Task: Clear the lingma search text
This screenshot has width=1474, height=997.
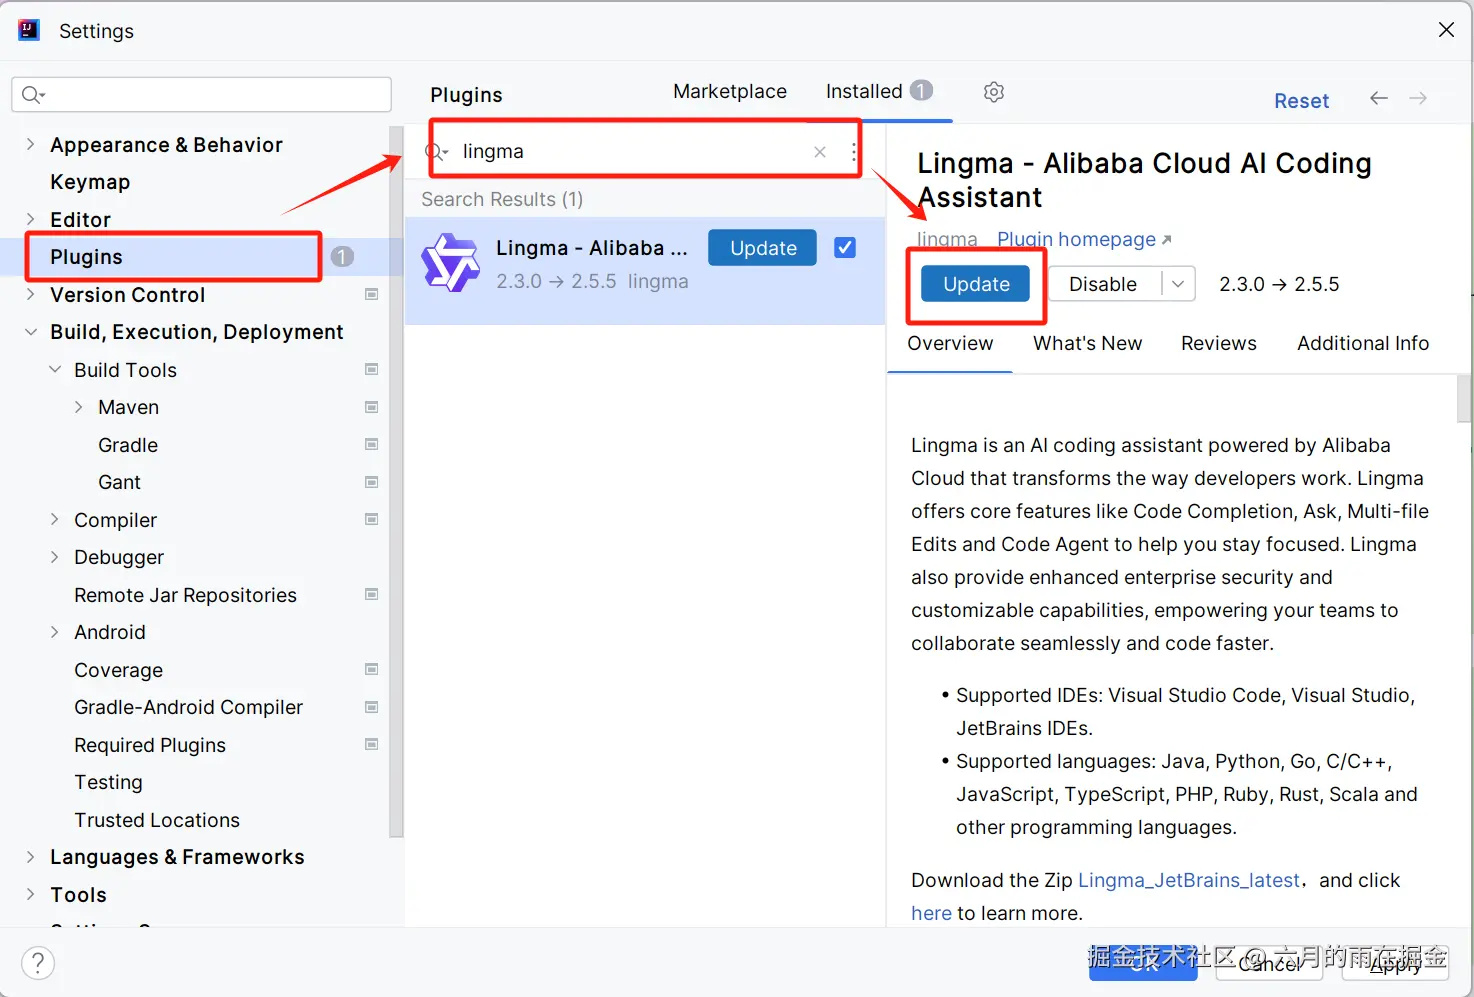Action: (x=820, y=152)
